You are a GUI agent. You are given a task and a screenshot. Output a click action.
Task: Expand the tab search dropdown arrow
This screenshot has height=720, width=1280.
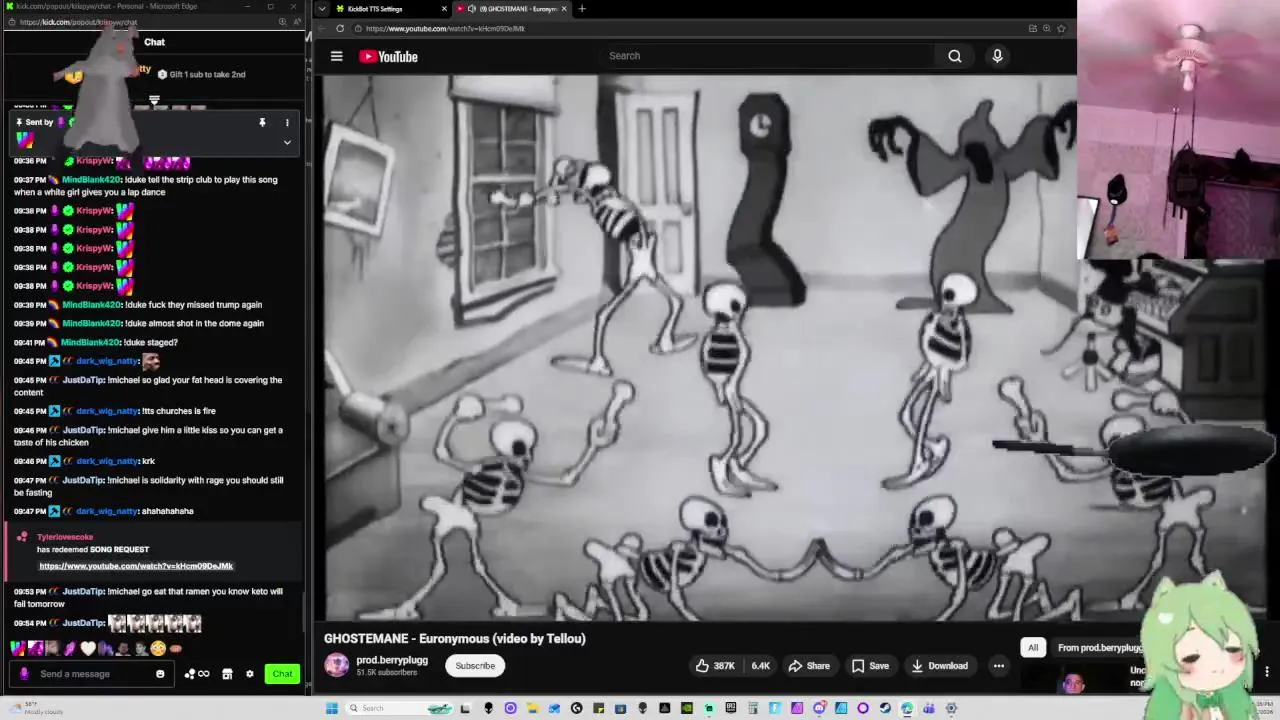pyautogui.click(x=321, y=9)
